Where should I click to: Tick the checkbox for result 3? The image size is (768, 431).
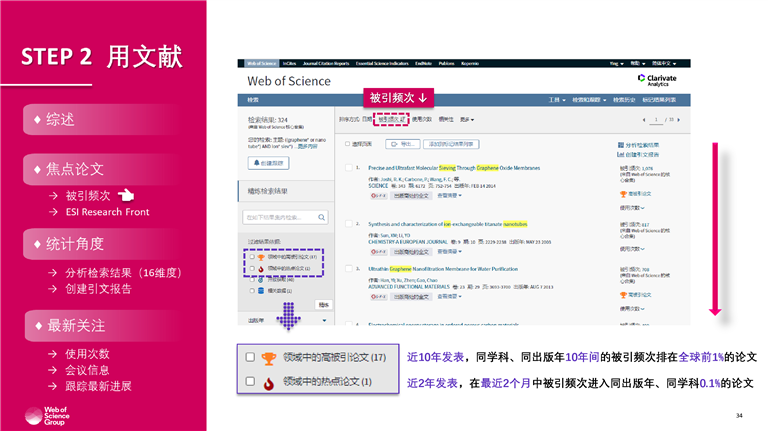click(349, 268)
